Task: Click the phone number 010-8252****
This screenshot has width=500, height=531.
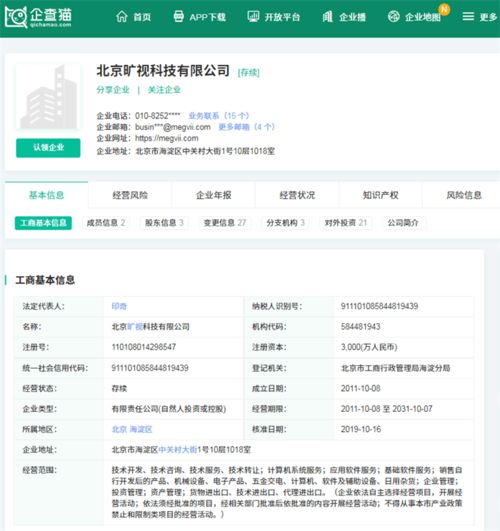Action: (158, 116)
